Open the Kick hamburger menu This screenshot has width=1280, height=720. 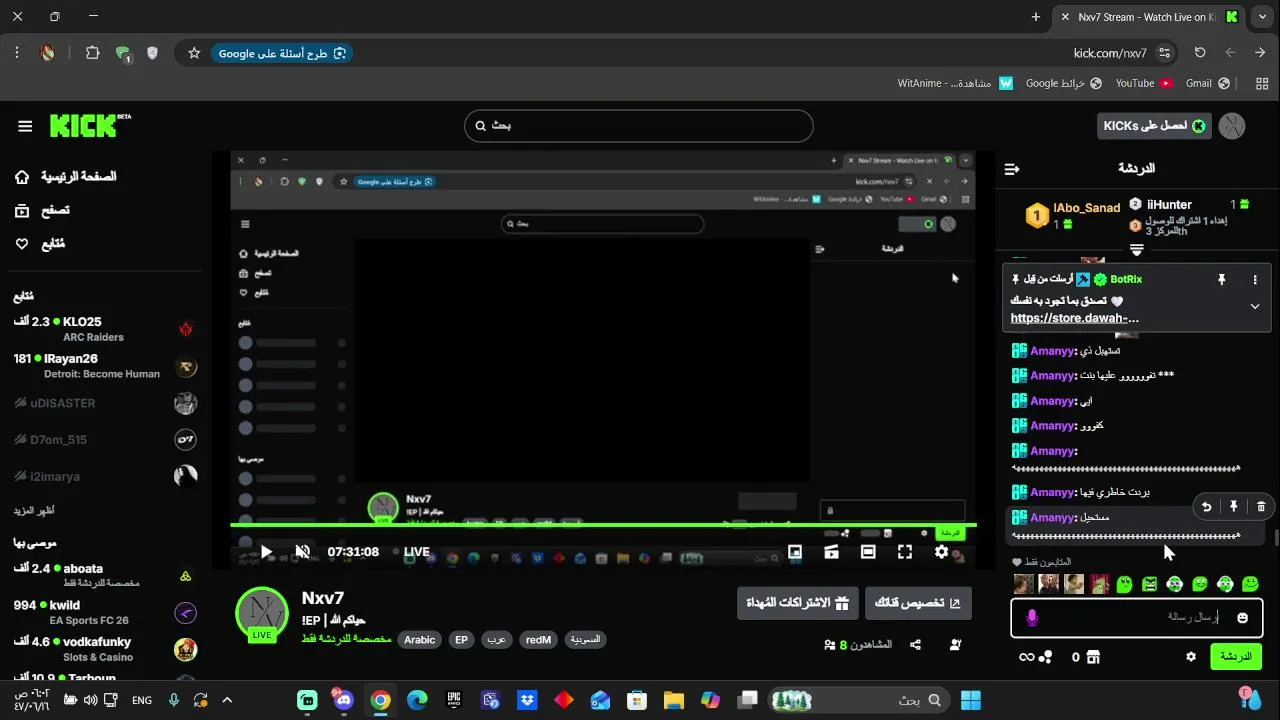[x=25, y=126]
